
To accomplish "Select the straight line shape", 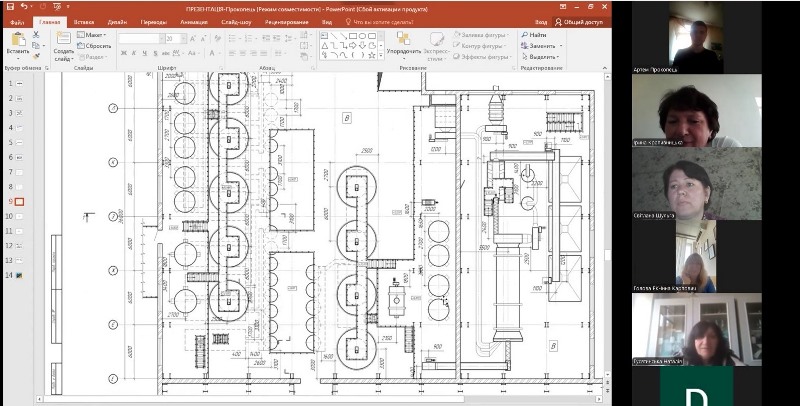I will [333, 36].
